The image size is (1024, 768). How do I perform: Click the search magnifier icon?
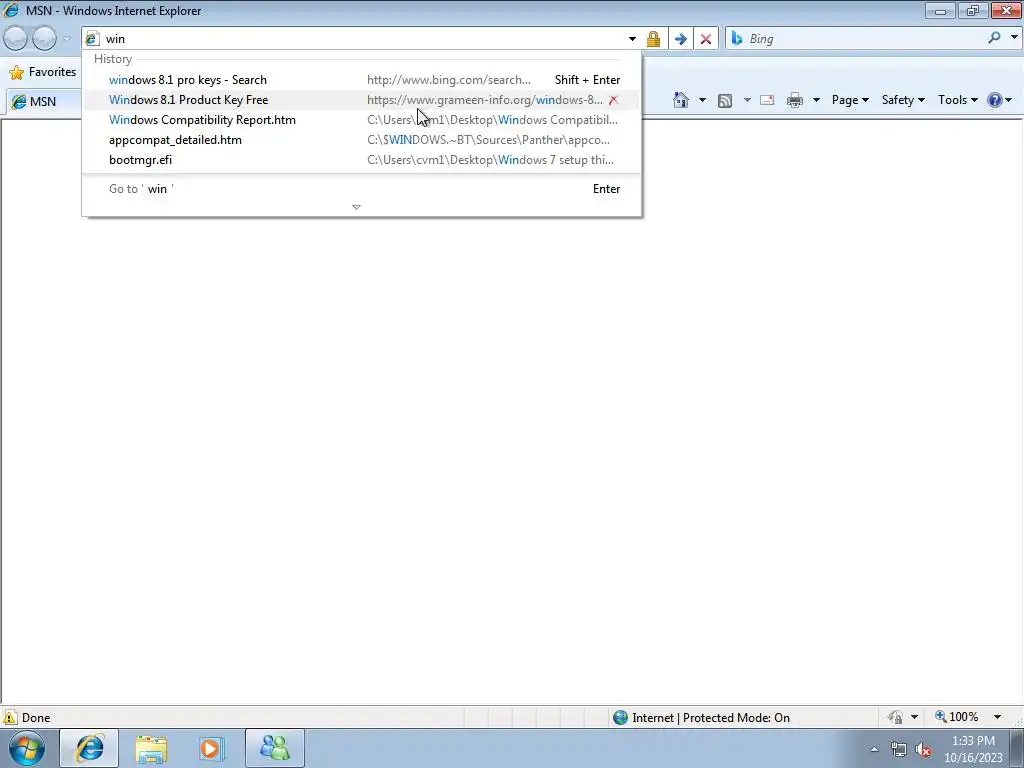pos(994,38)
